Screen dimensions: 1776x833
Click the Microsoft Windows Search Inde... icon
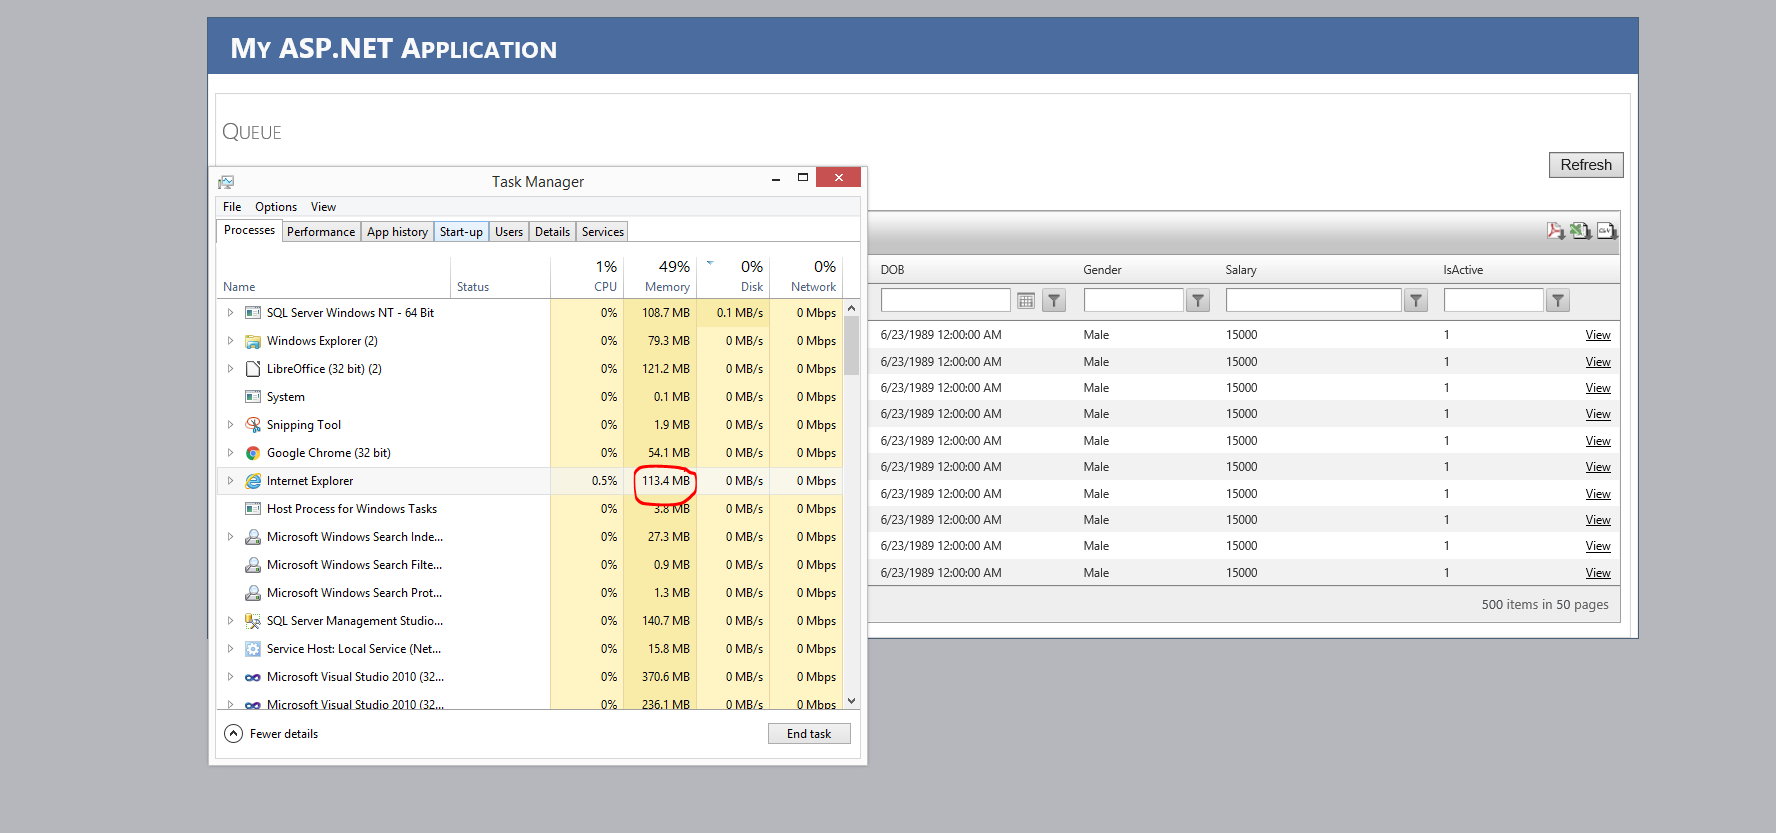click(253, 537)
